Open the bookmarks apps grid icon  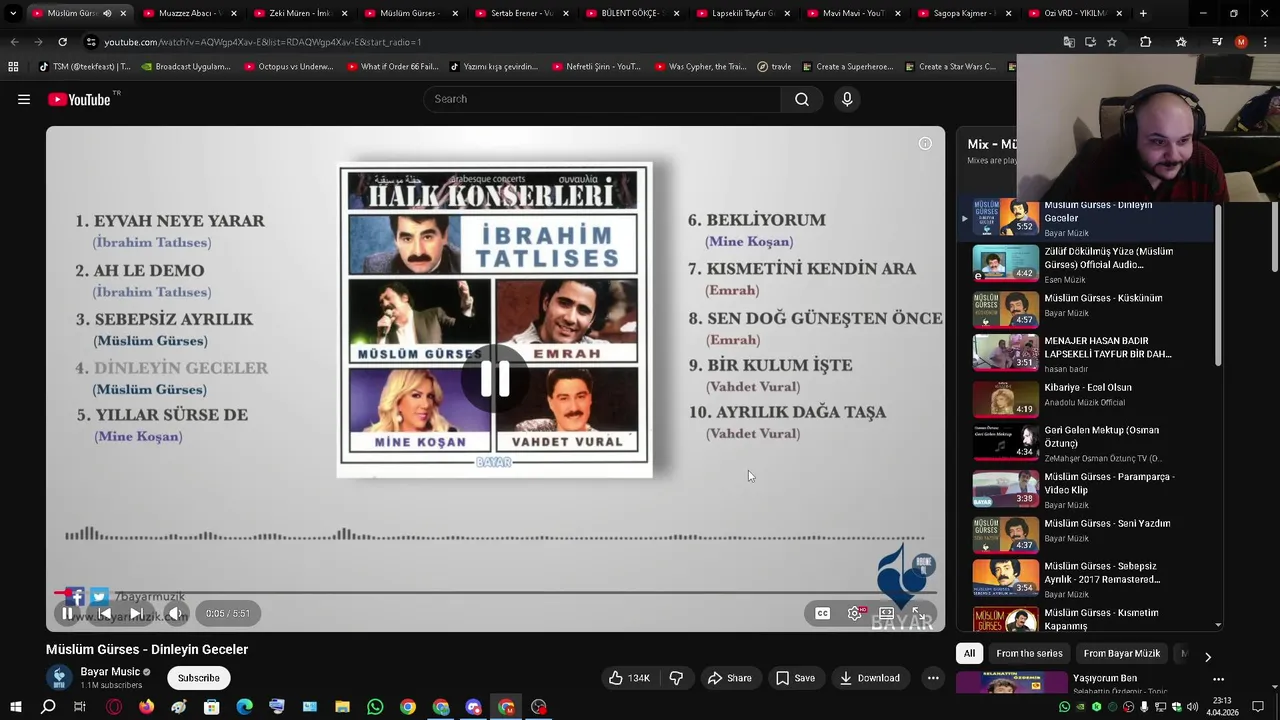(x=13, y=67)
